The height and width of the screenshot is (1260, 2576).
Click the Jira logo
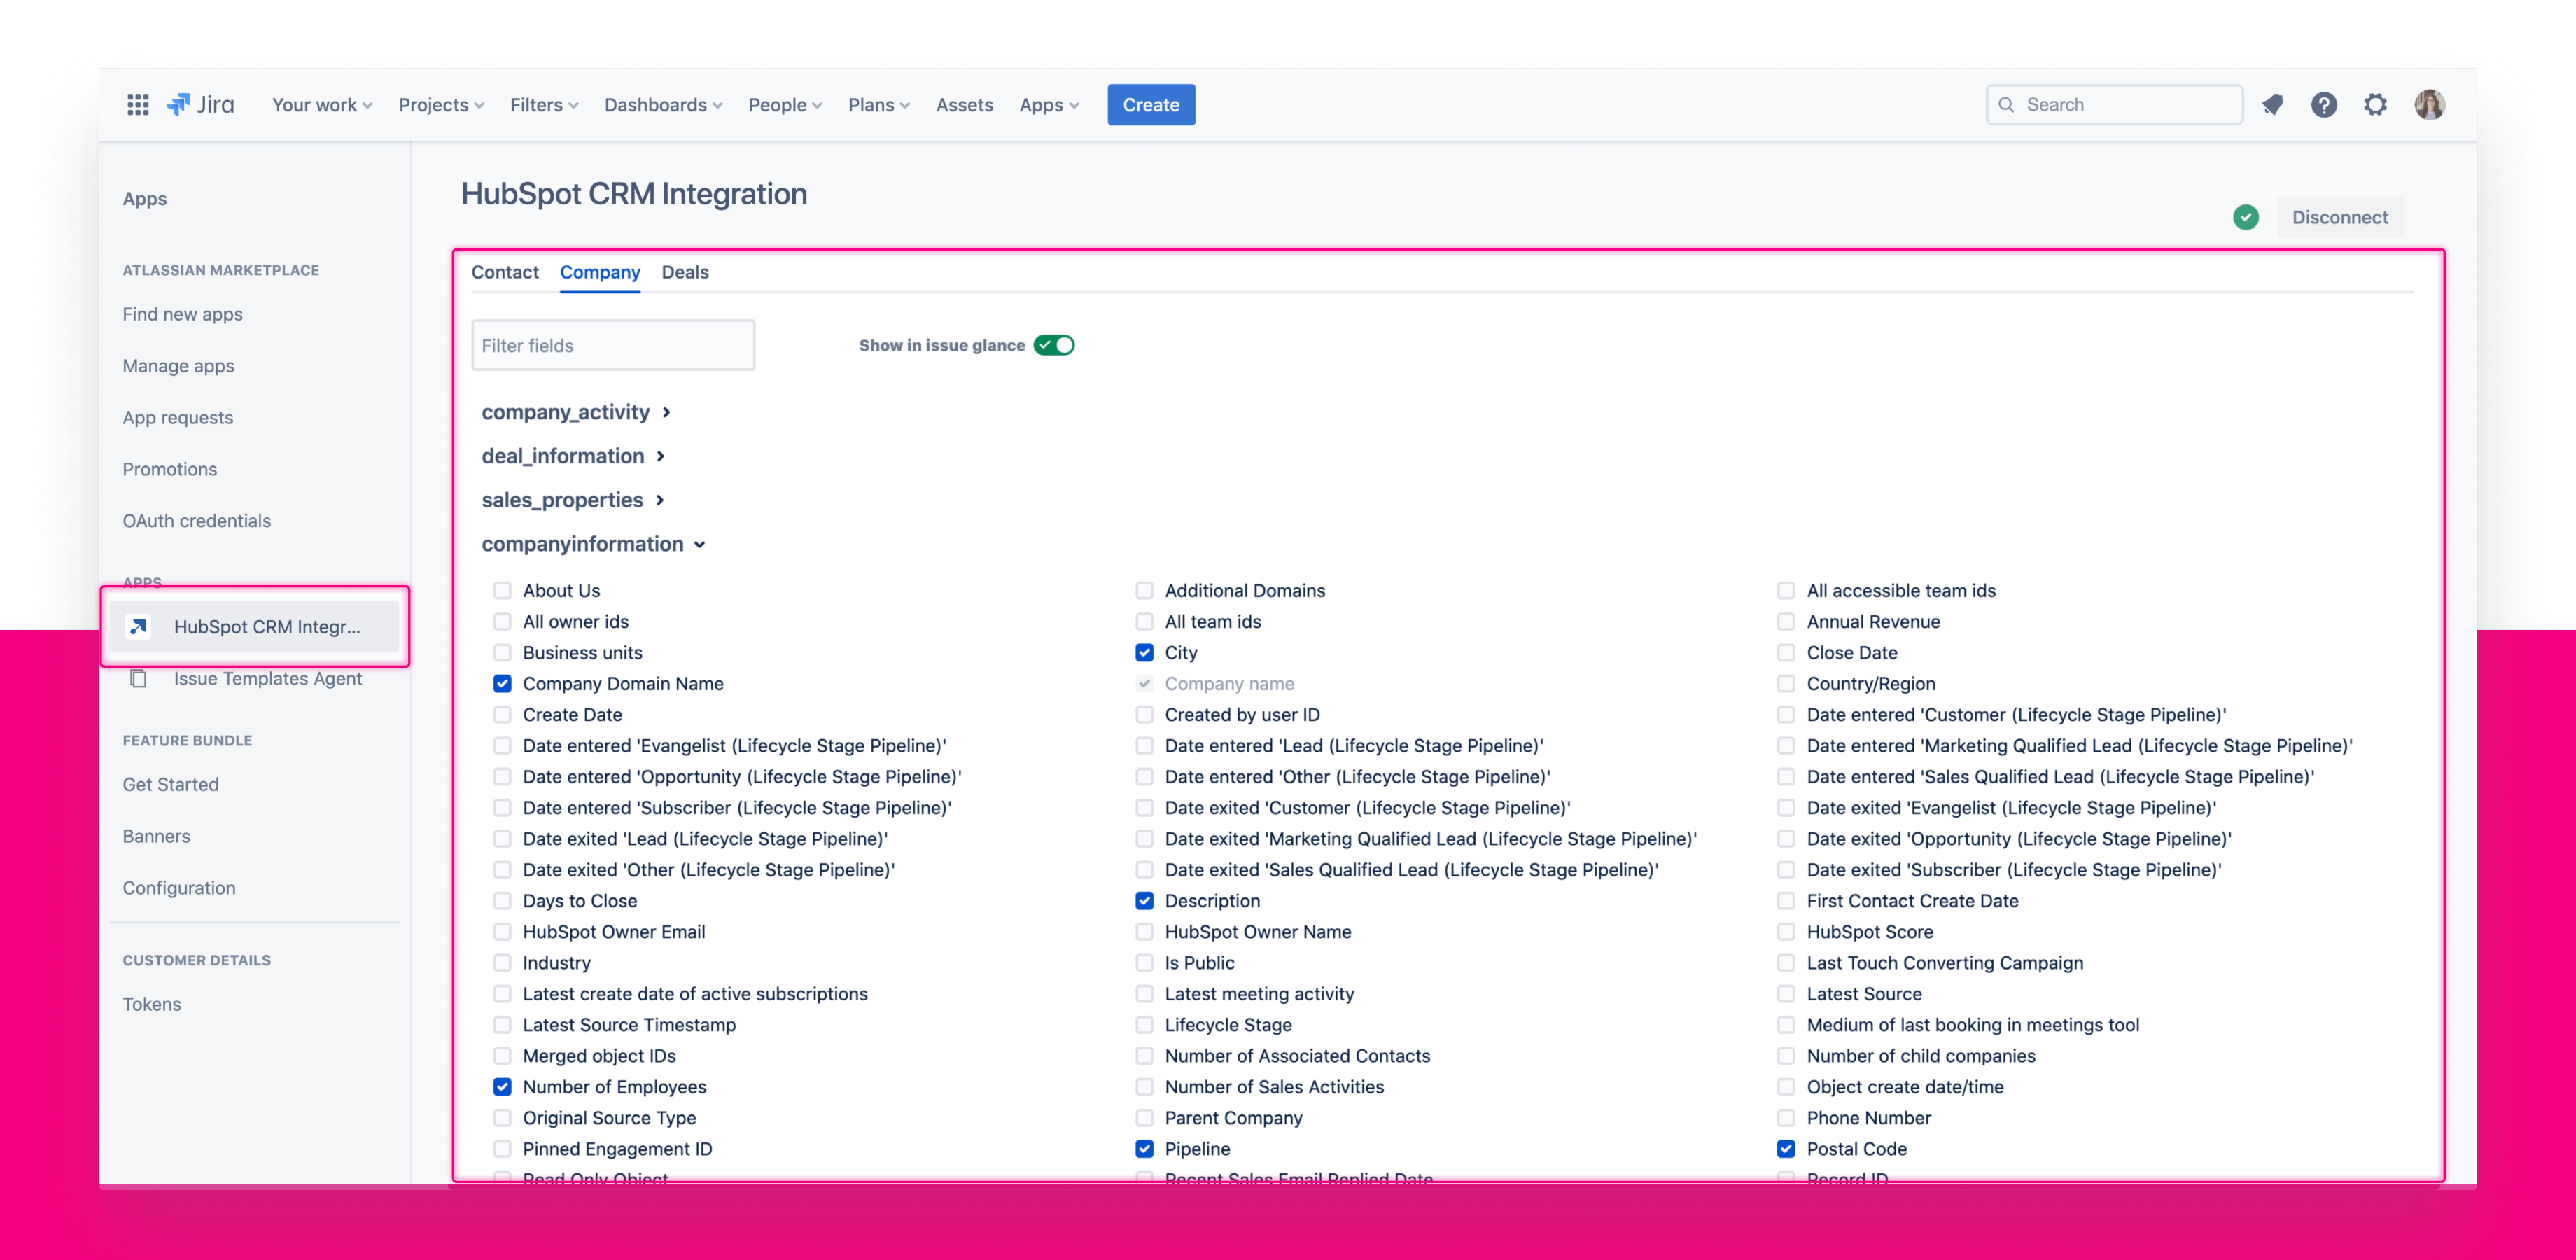point(199,104)
